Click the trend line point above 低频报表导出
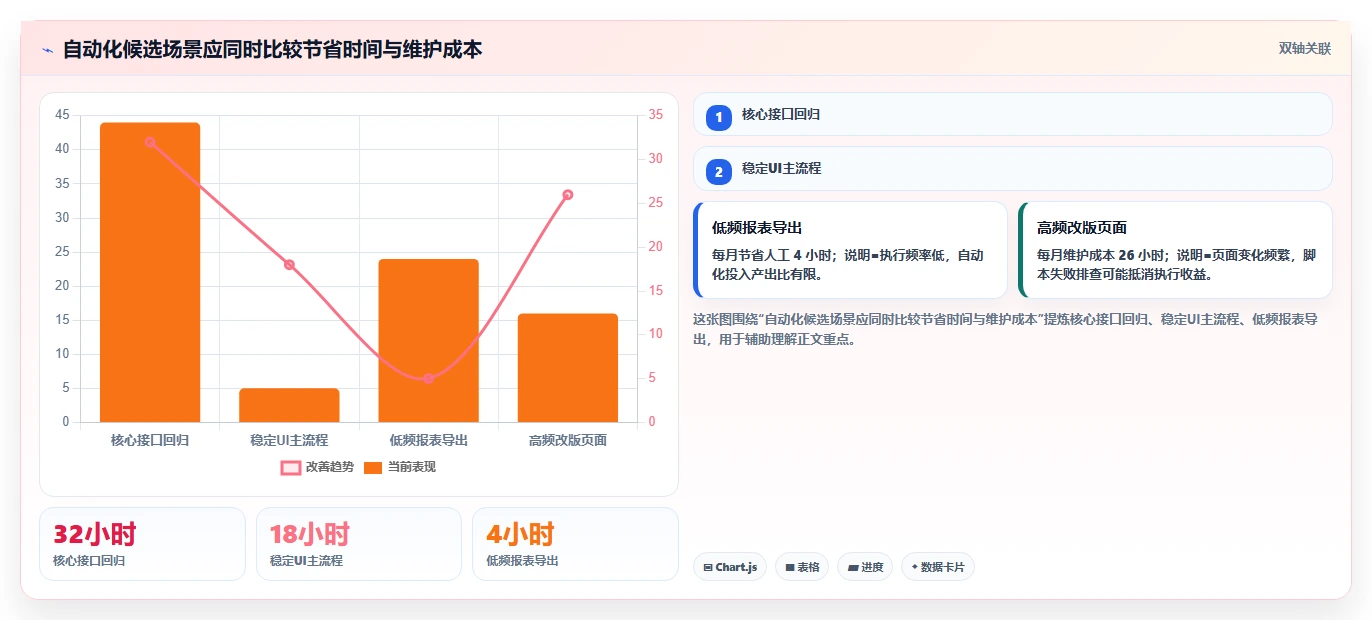The image size is (1372, 620). [428, 379]
